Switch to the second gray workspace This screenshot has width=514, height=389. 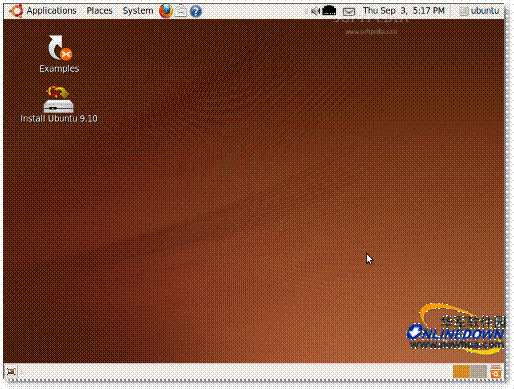478,371
